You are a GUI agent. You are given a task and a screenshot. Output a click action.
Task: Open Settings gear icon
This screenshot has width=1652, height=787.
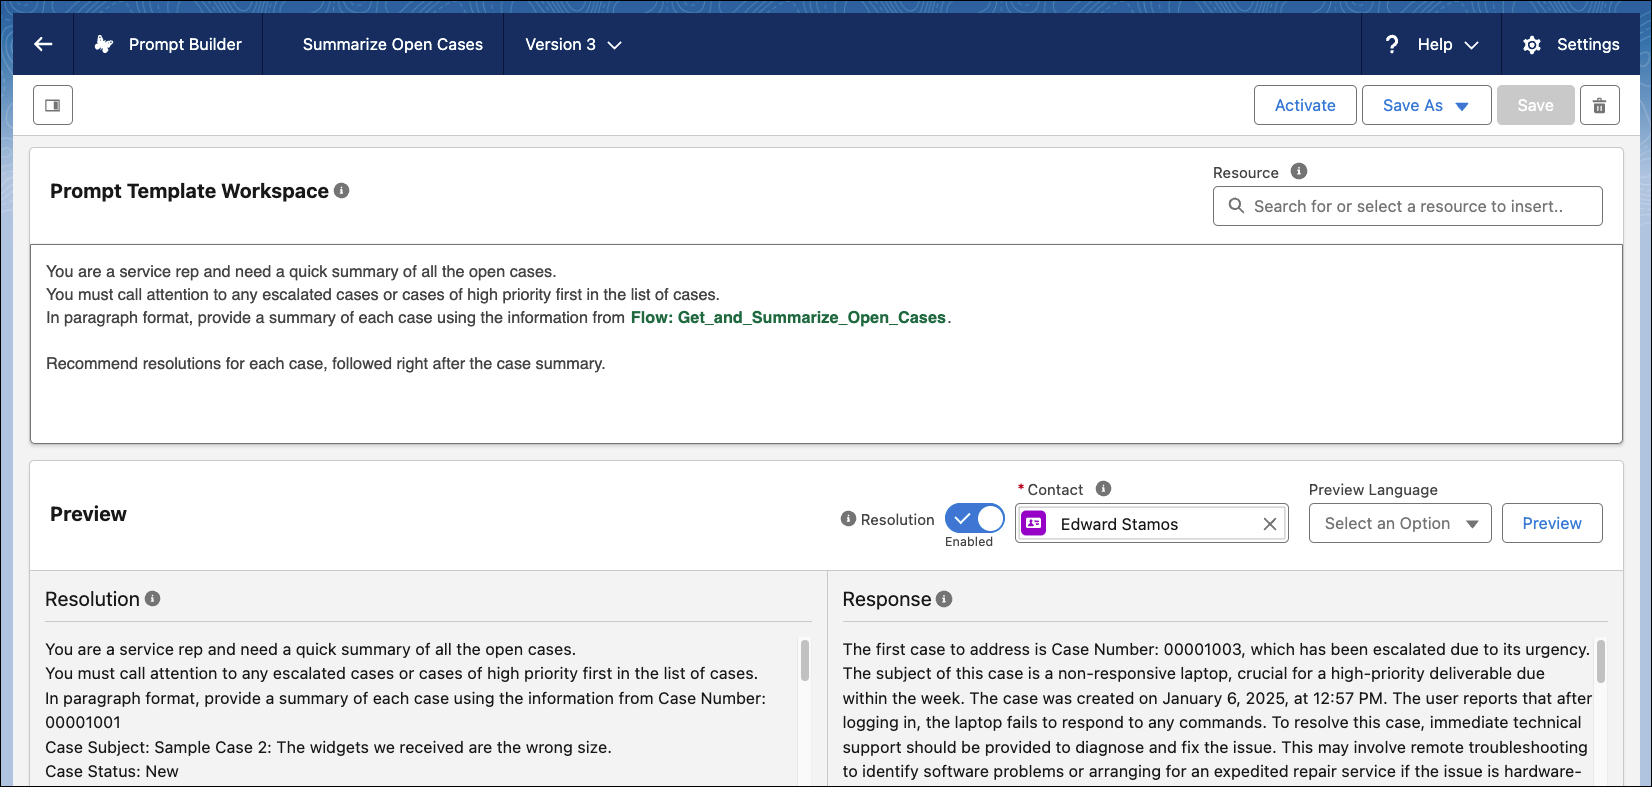click(x=1532, y=45)
